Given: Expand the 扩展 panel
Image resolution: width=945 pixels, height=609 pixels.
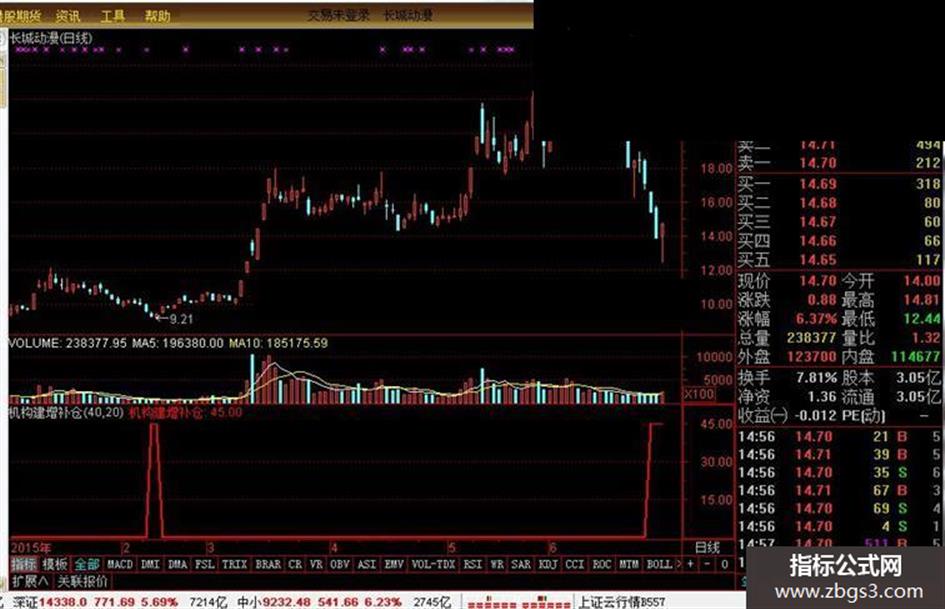Looking at the screenshot, I should click(x=30, y=582).
